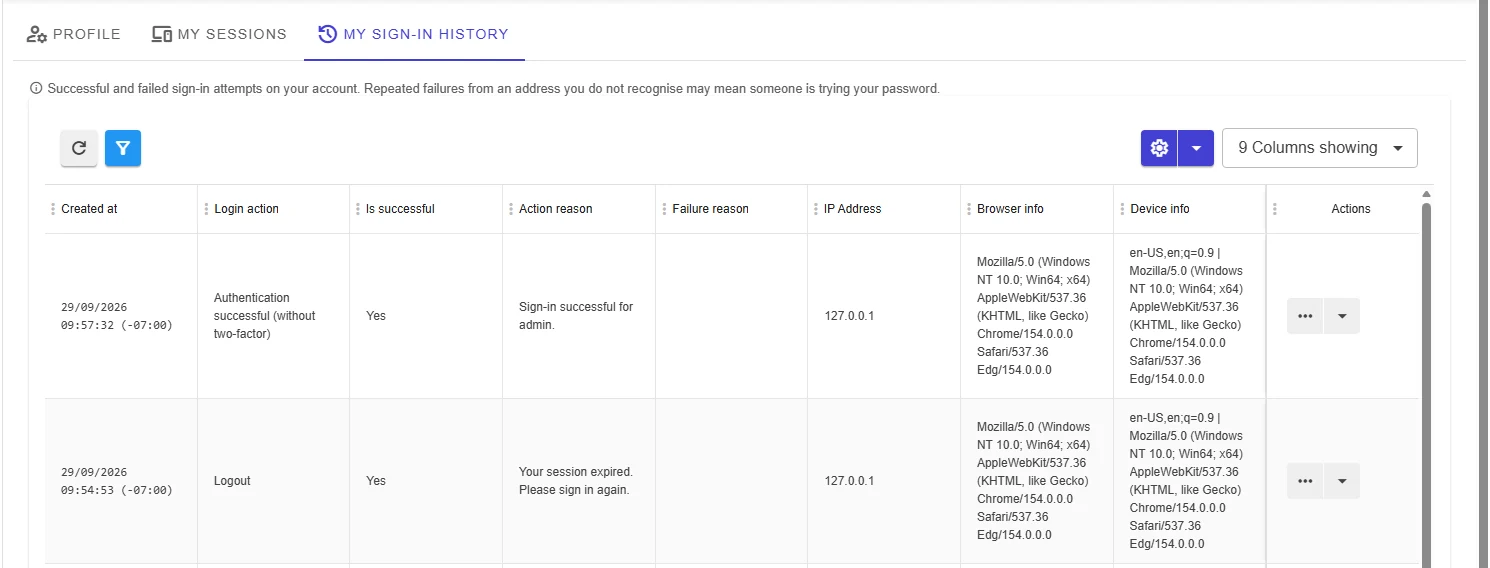1490x568 pixels.
Task: Click the Actions column drag handle
Action: 1275,209
